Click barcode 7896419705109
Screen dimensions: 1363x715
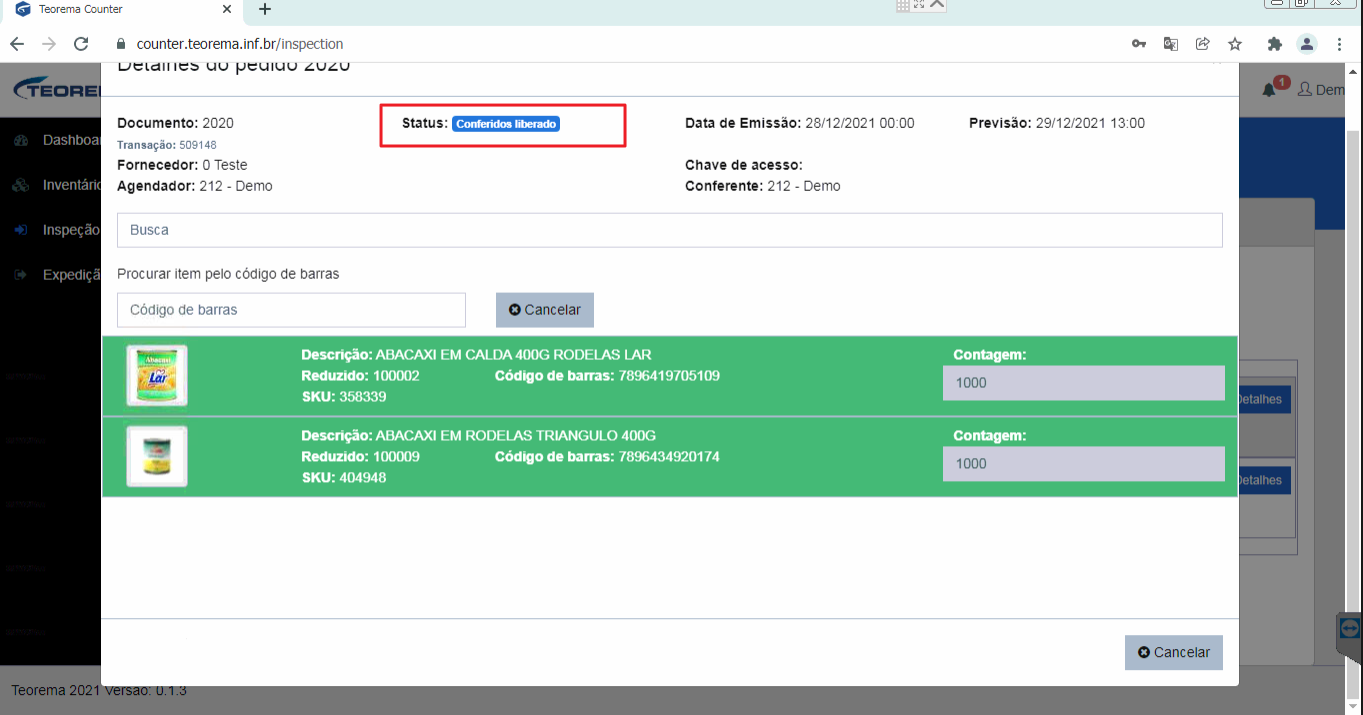pos(669,376)
